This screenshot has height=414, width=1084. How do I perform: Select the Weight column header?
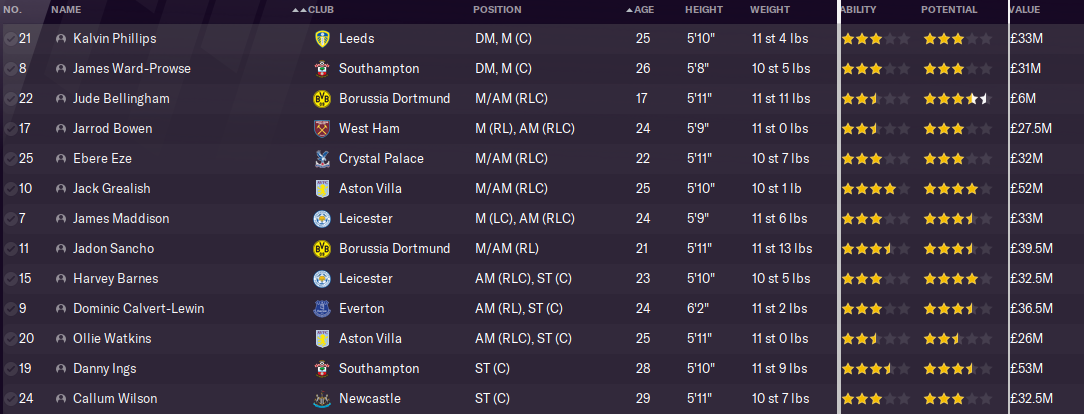pyautogui.click(x=769, y=10)
